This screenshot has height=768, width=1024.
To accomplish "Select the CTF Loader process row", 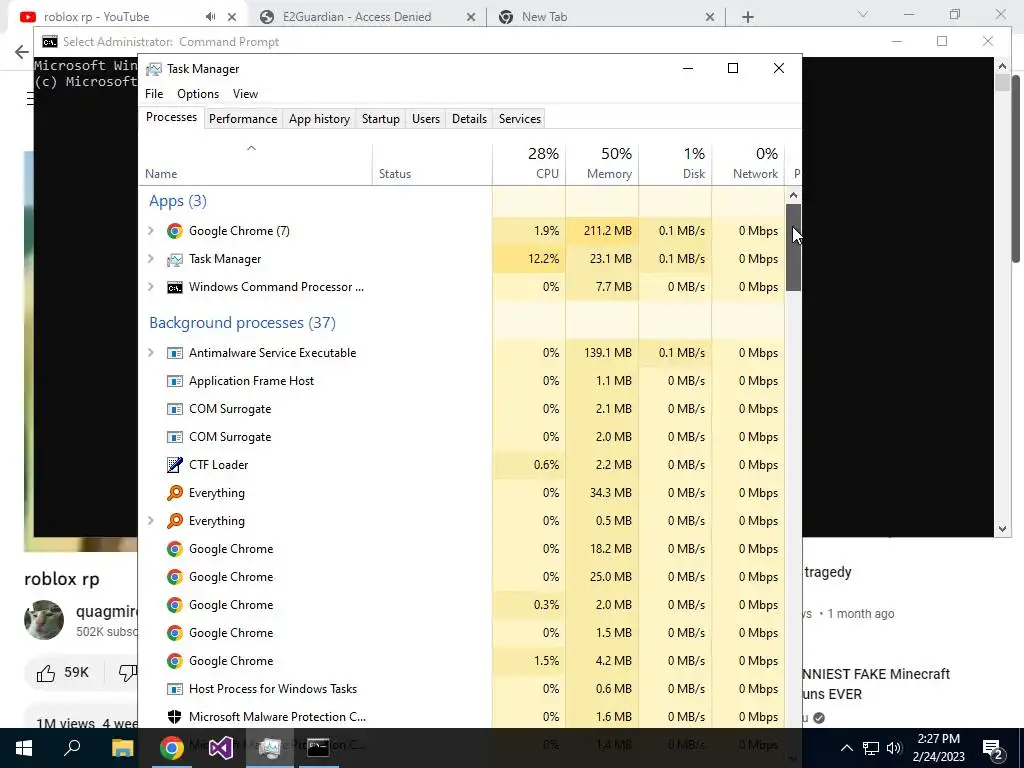I will point(462,465).
